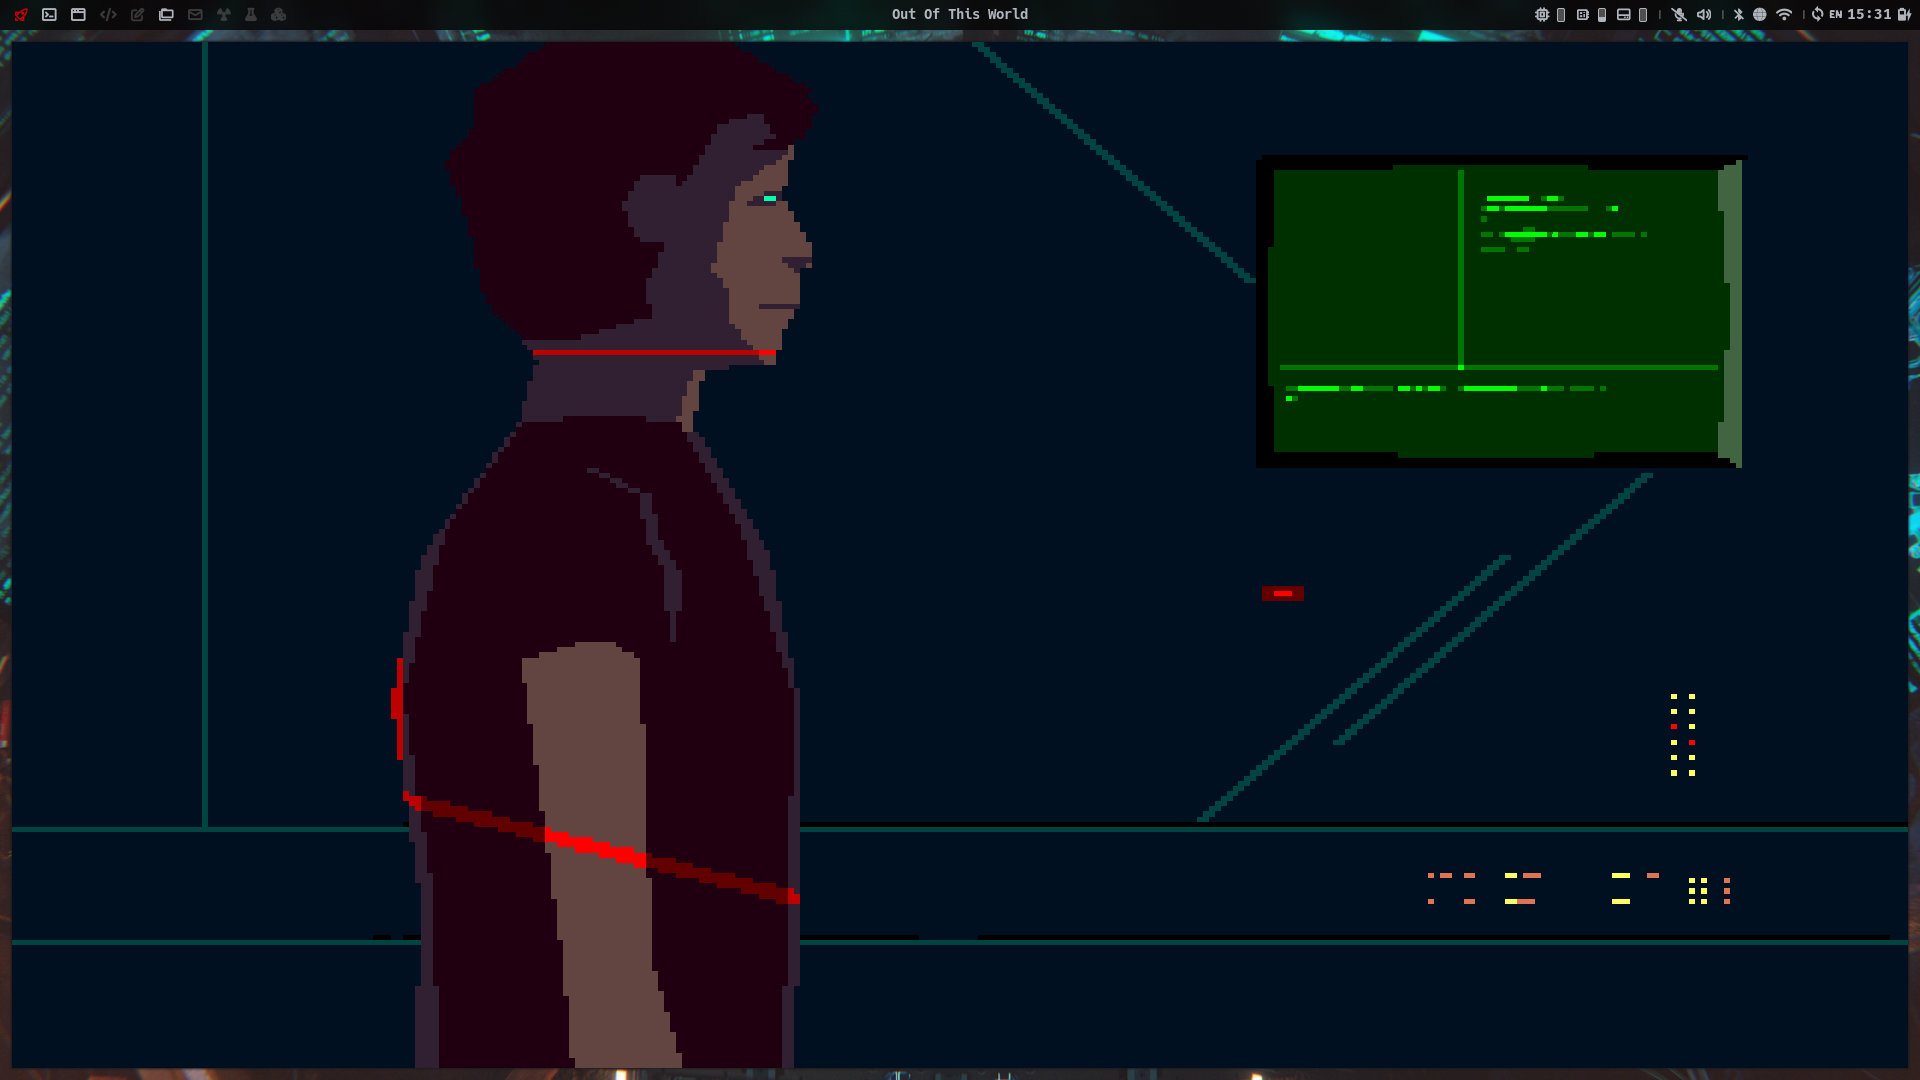Toggle Wi-Fi off in the system tray
The image size is (1920, 1080).
coord(1784,14)
